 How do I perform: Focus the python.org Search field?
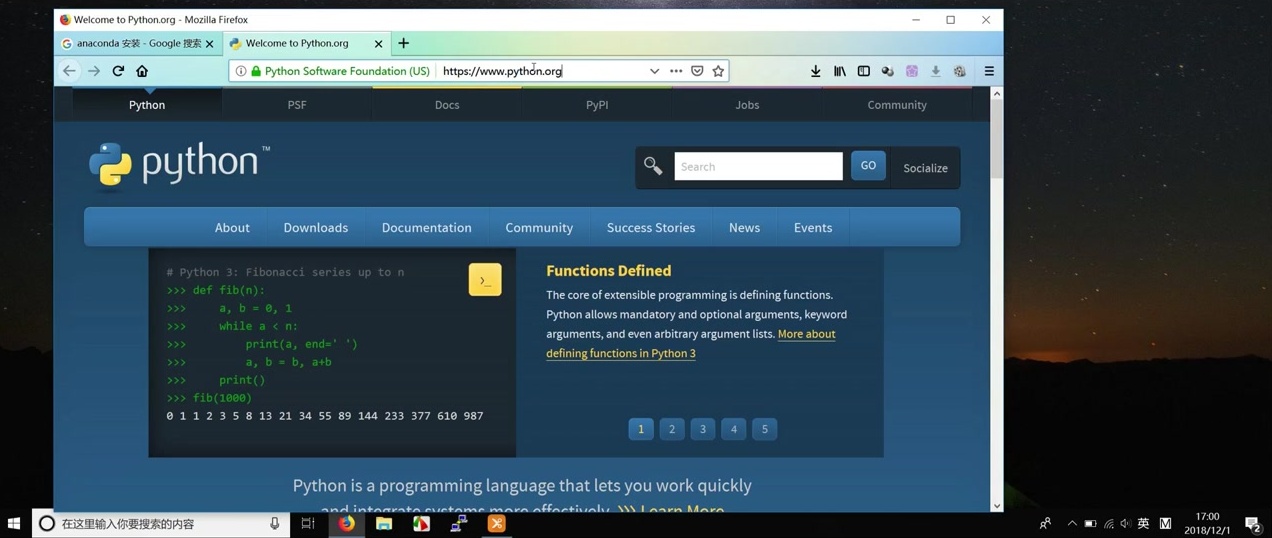[758, 166]
